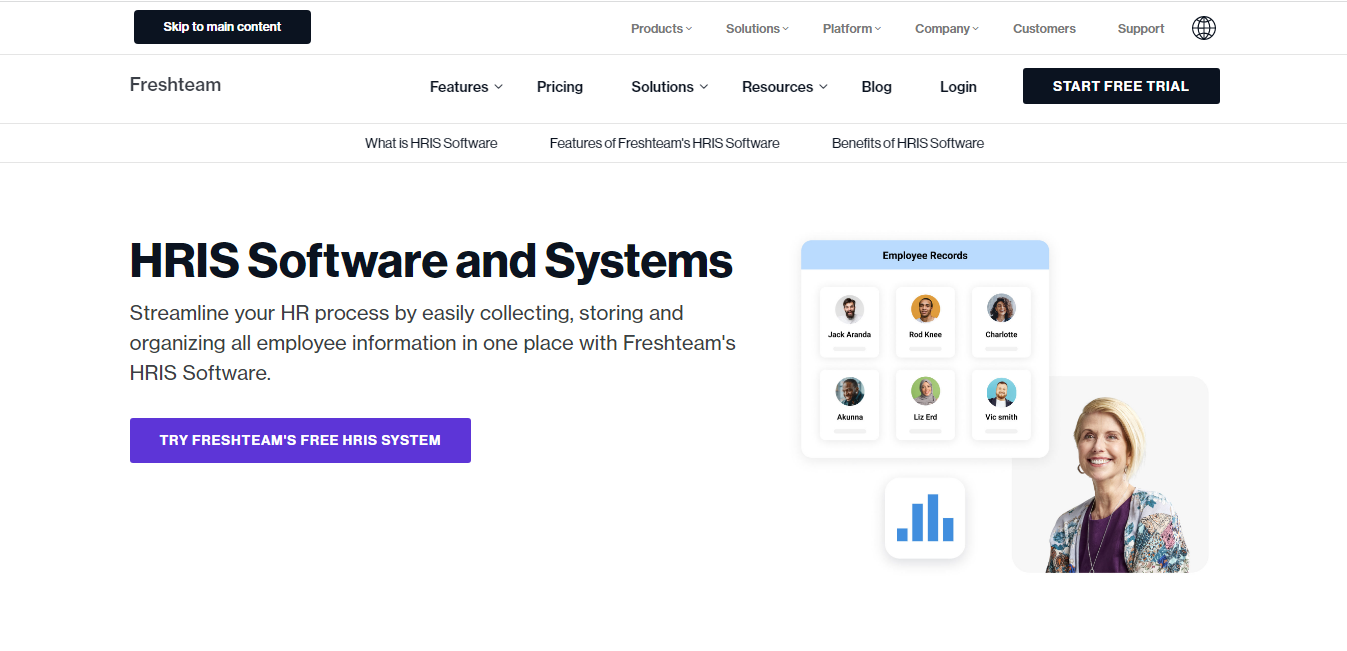
Task: Jump to What is HRIS Software
Action: pos(431,143)
